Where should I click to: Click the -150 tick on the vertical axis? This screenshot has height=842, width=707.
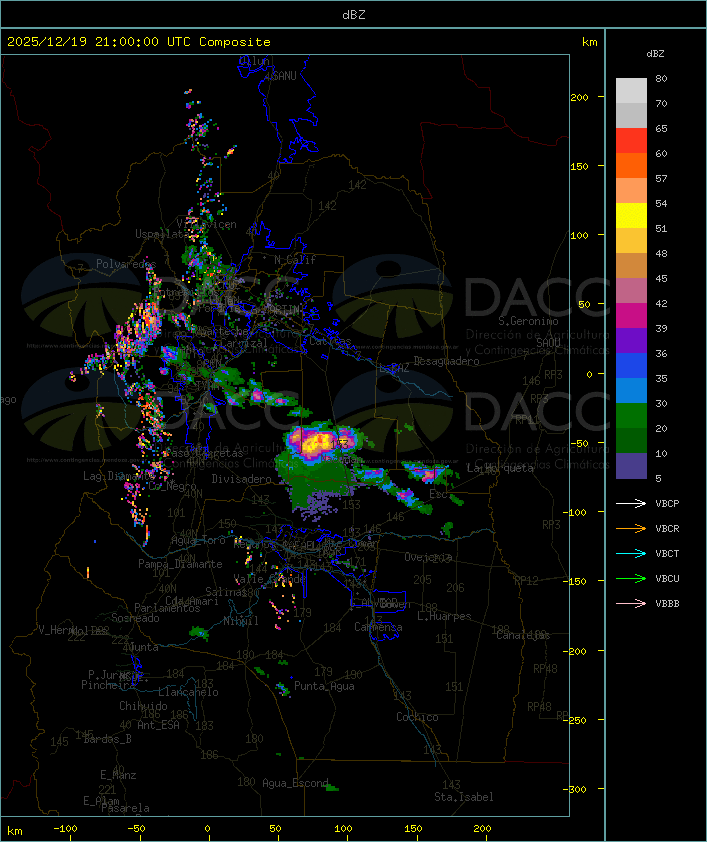click(577, 581)
